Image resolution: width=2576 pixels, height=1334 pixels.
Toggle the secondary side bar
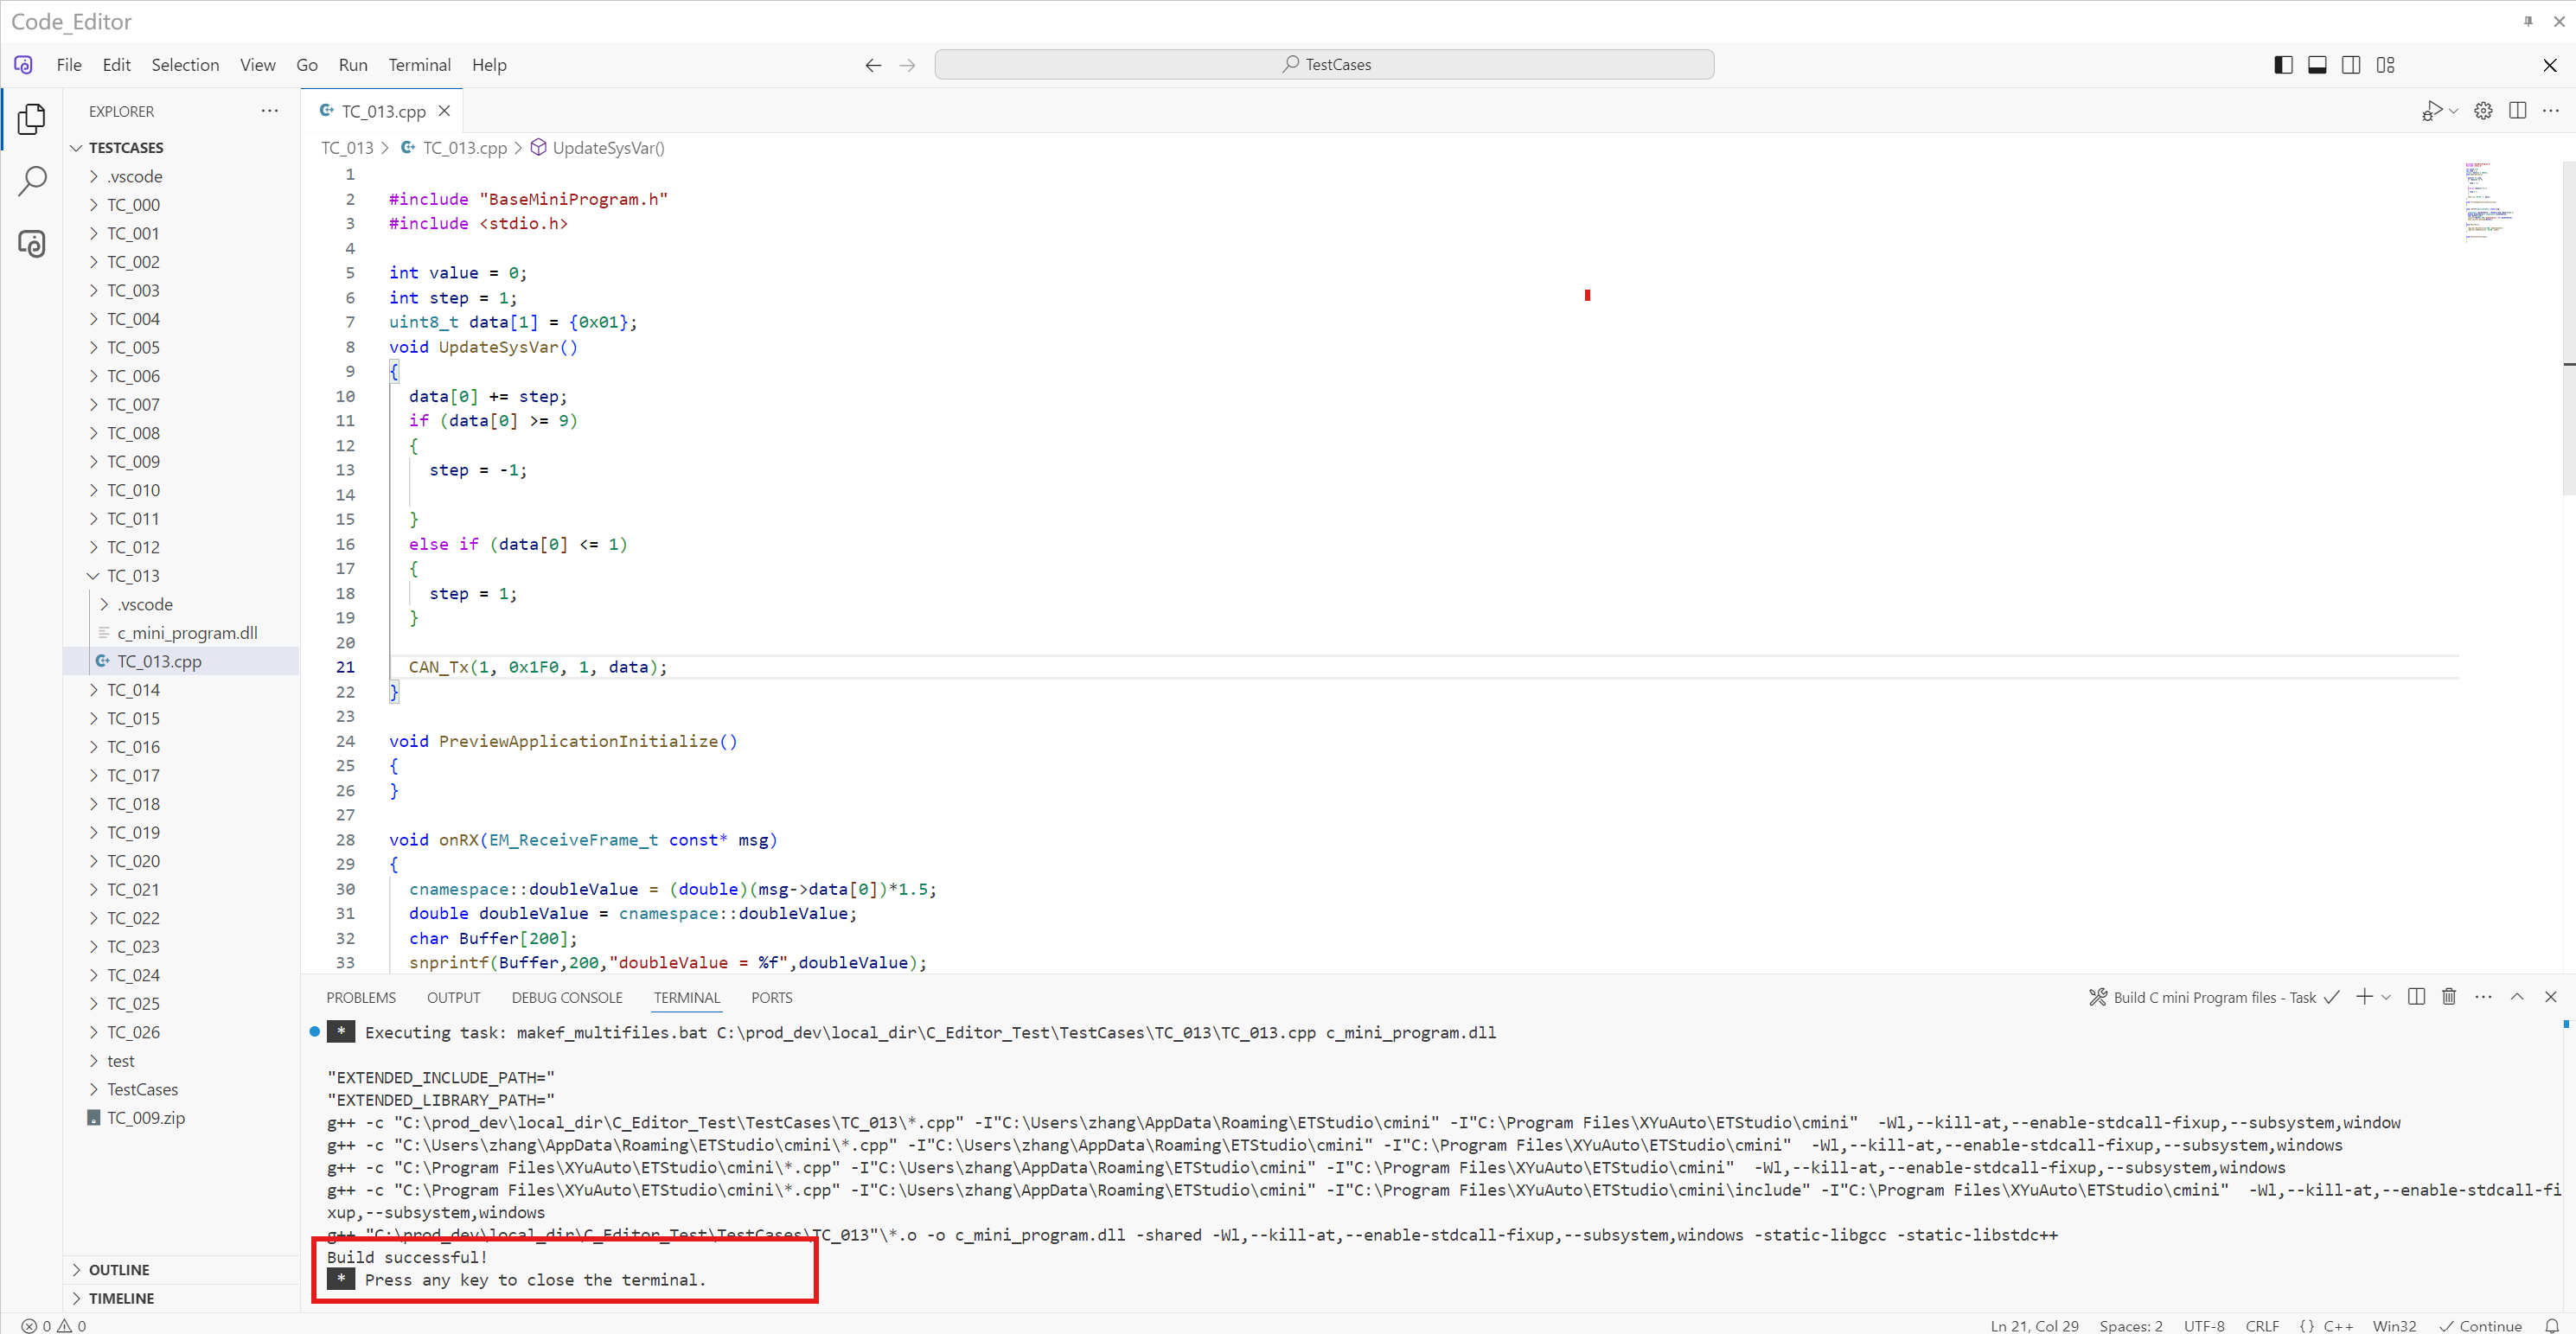click(x=2351, y=65)
